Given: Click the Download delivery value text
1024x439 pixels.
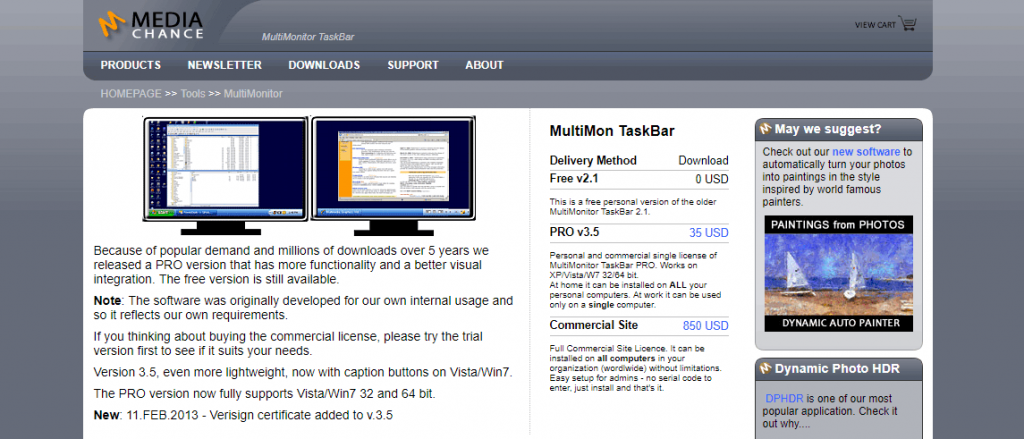Looking at the screenshot, I should click(x=703, y=161).
